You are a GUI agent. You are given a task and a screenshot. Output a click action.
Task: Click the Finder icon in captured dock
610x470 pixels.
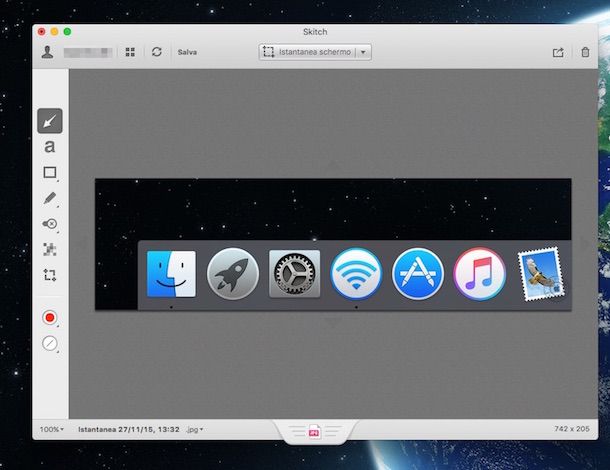tap(171, 274)
